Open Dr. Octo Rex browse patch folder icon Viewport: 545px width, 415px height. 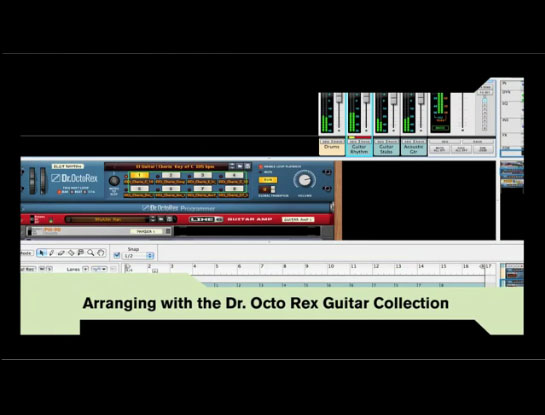(x=240, y=166)
